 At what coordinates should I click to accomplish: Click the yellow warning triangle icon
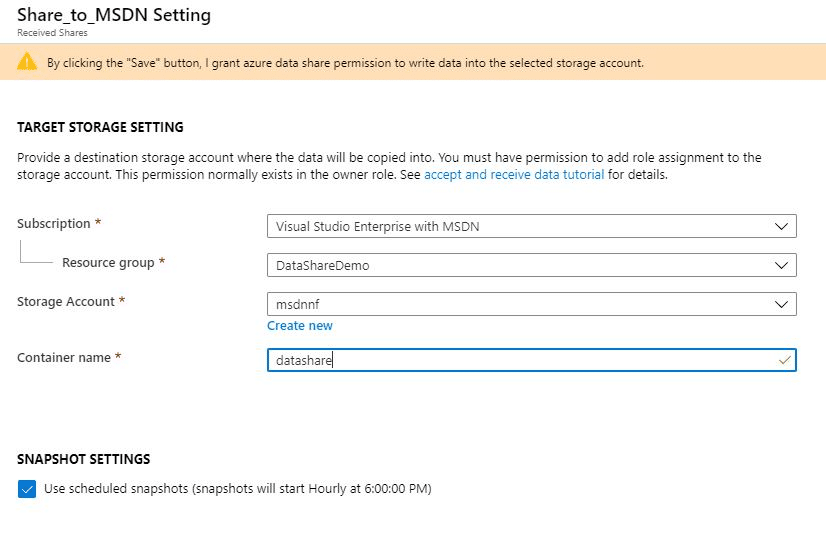(x=27, y=62)
